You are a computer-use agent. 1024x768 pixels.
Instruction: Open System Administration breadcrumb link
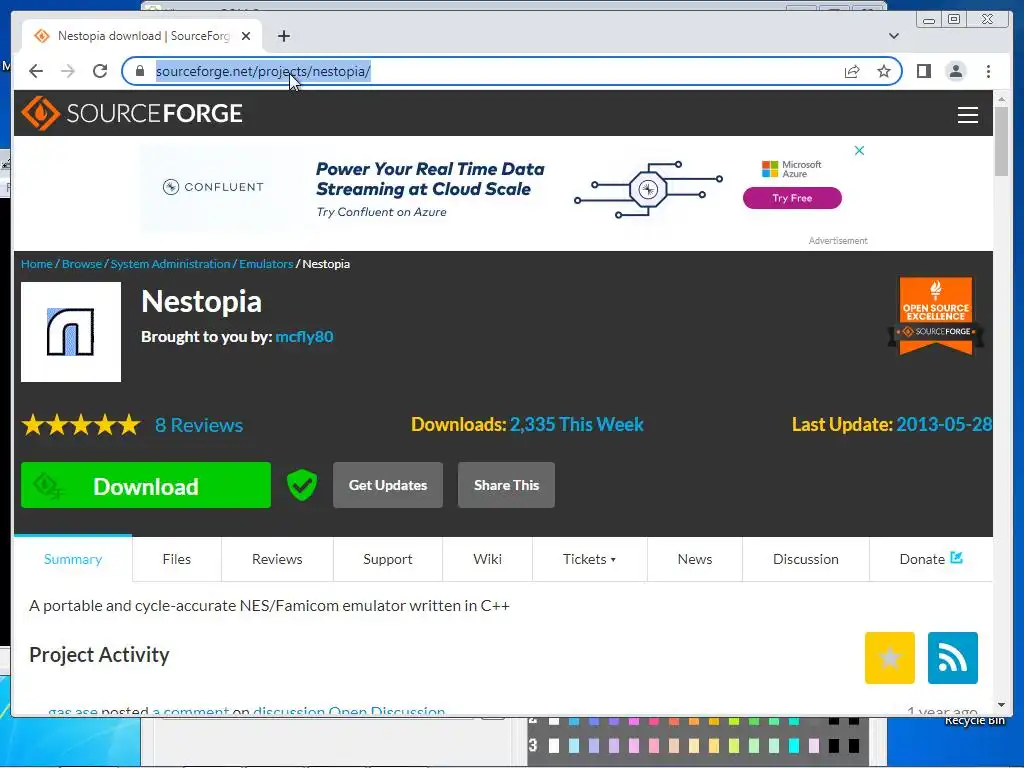click(170, 264)
